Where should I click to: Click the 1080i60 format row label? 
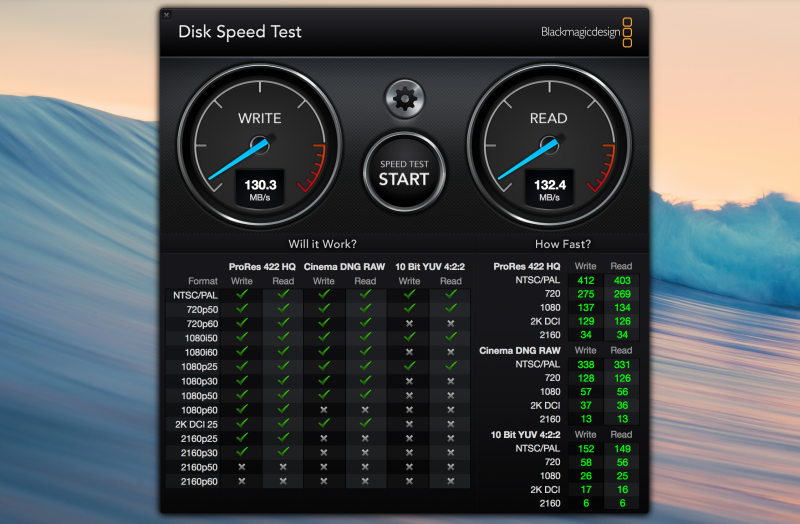point(201,353)
